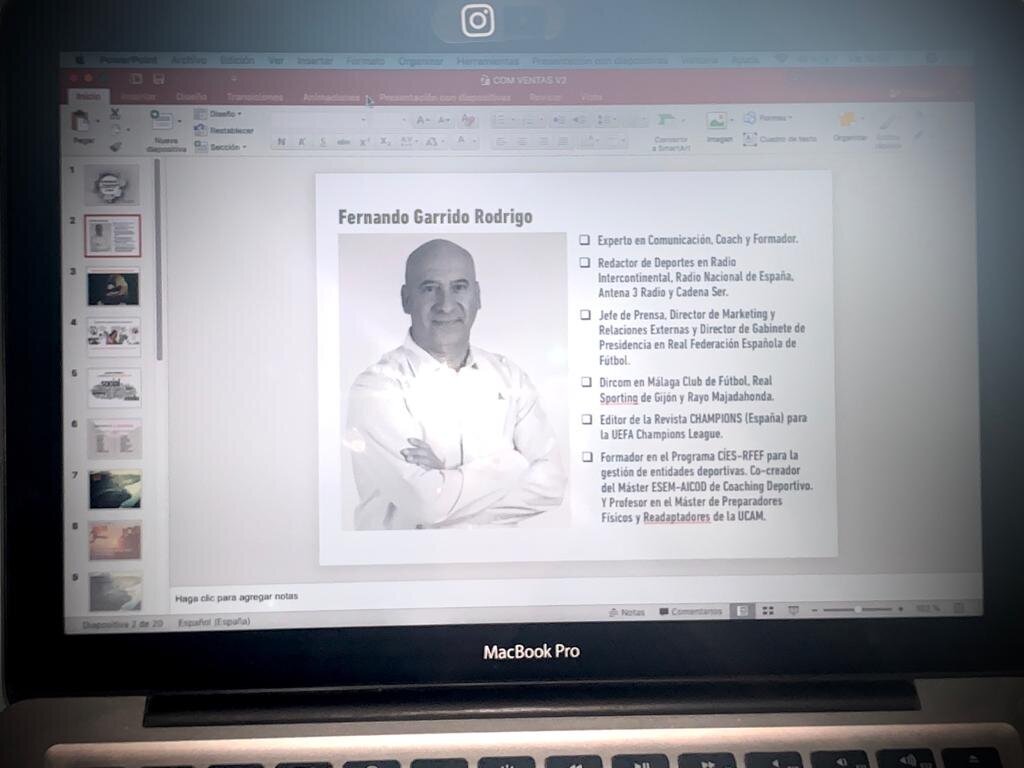Toggle underline (S) formatting

point(323,142)
